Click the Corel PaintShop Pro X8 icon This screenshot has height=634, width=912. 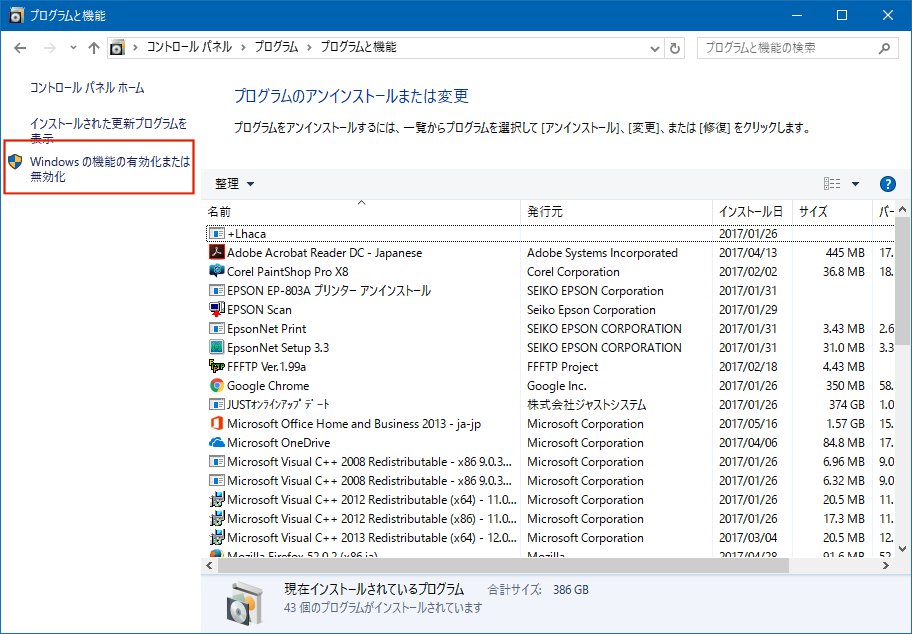(x=216, y=271)
